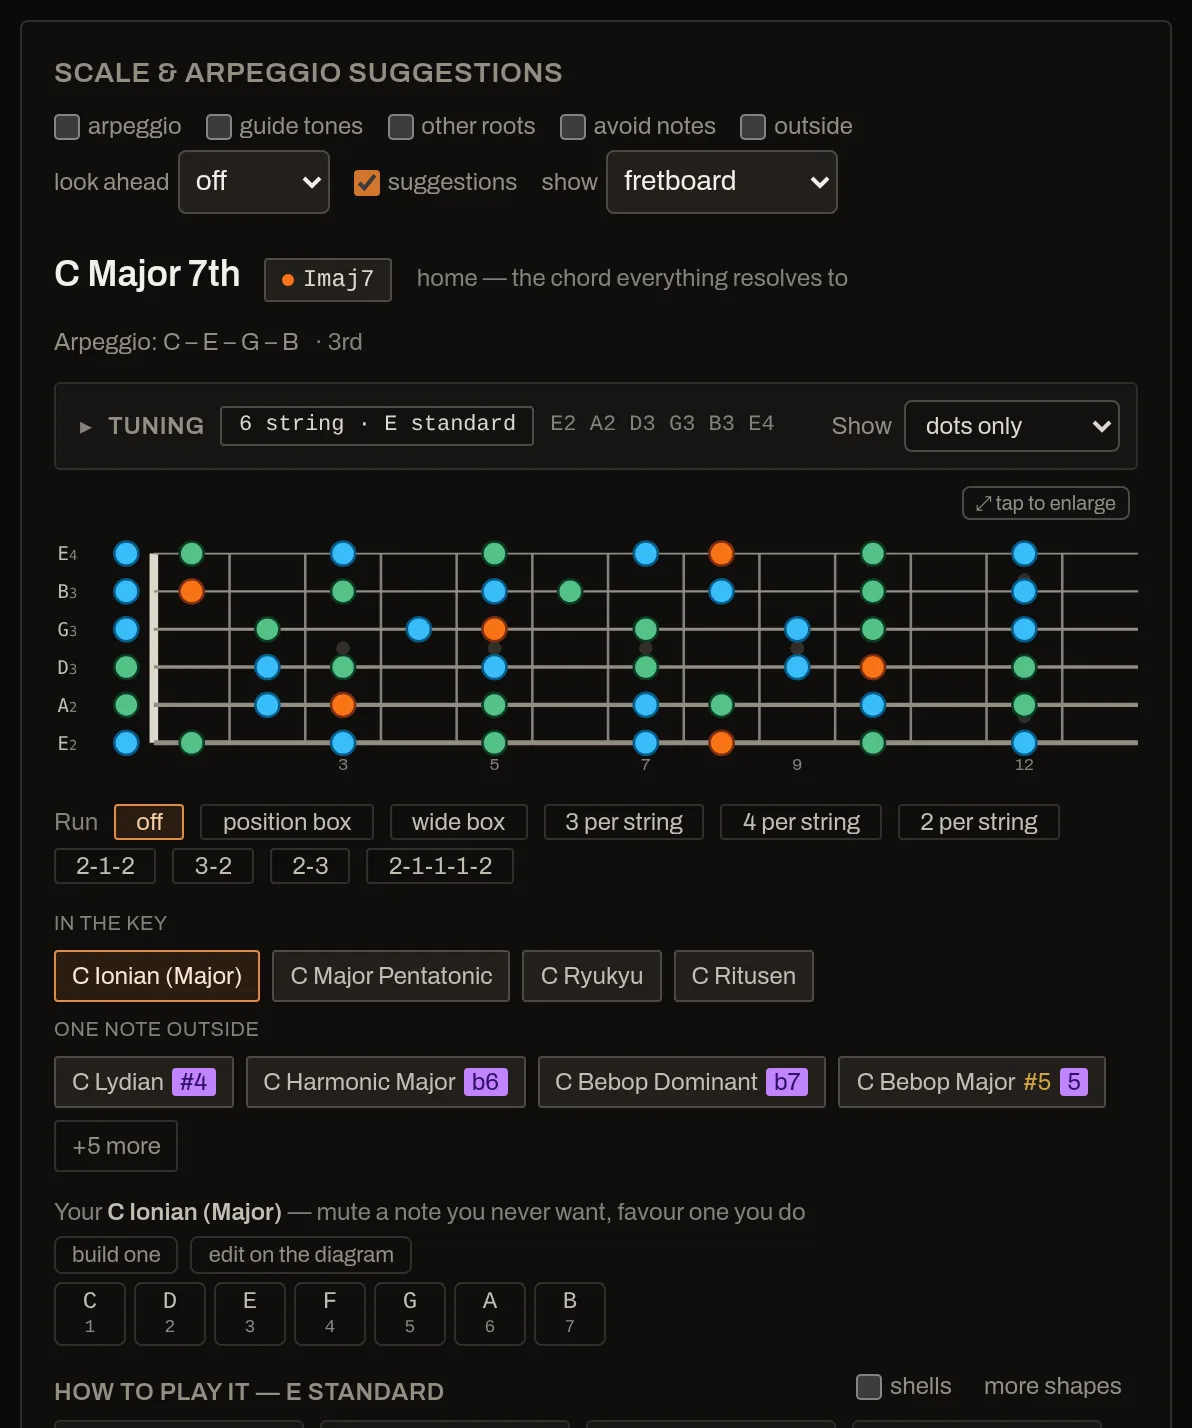Choose 4 per string run
Screen dimensions: 1192x1428
(801, 822)
